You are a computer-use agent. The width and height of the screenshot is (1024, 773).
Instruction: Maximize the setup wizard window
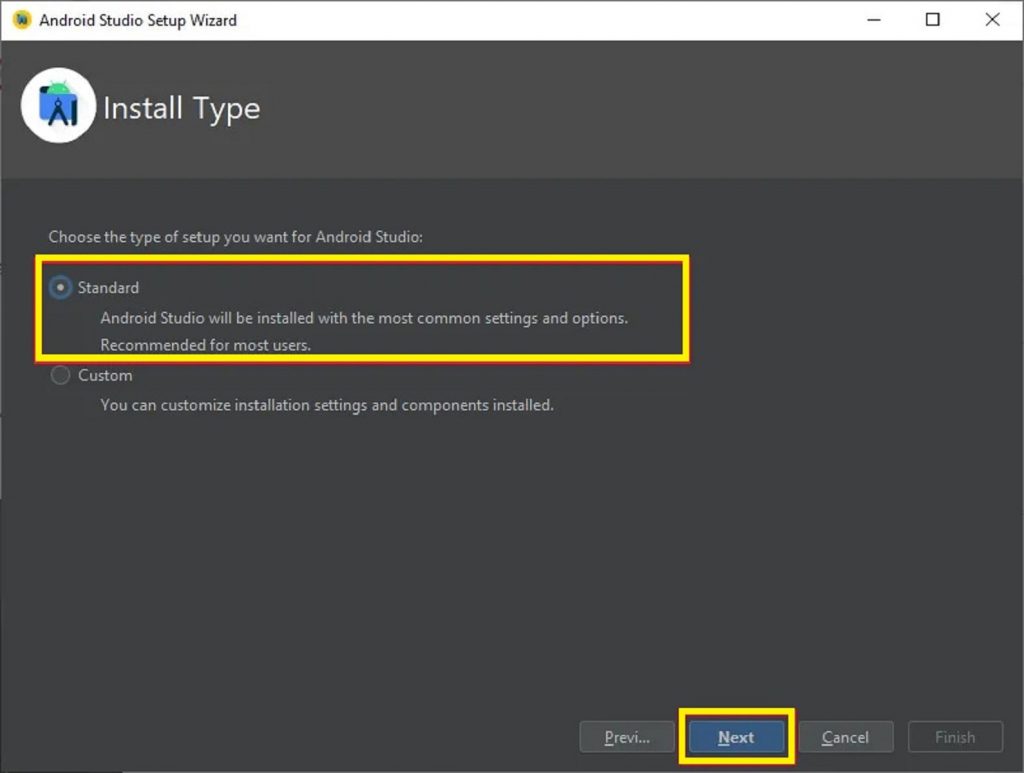coord(932,19)
